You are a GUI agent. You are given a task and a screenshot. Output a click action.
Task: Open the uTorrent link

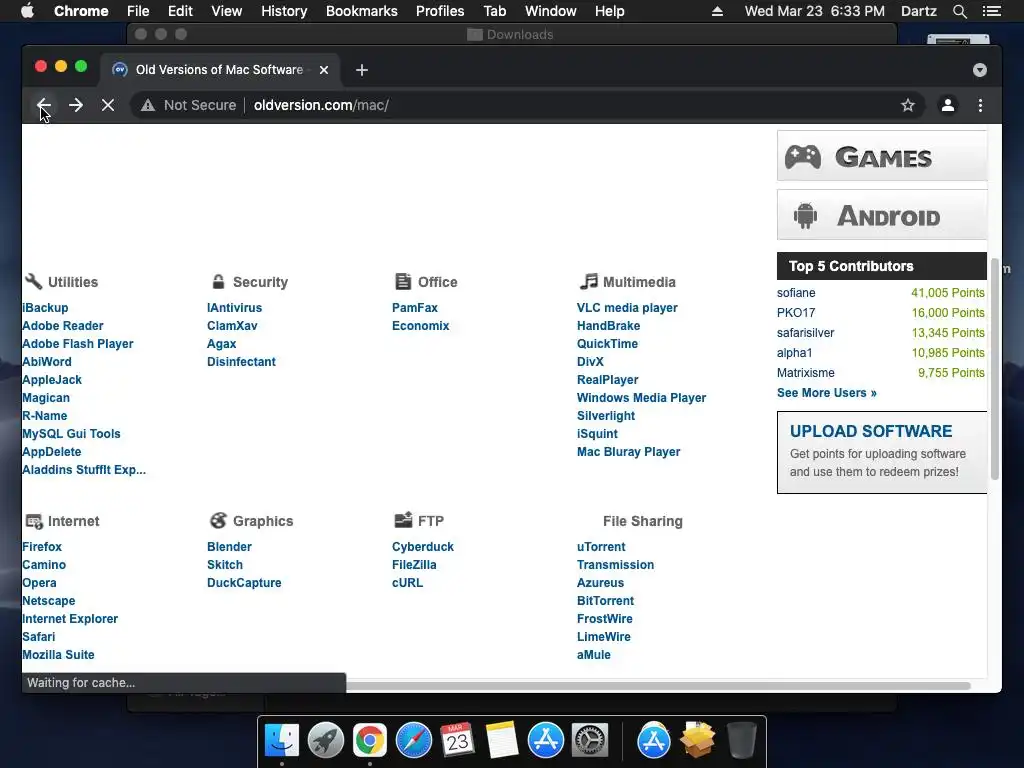click(x=601, y=547)
